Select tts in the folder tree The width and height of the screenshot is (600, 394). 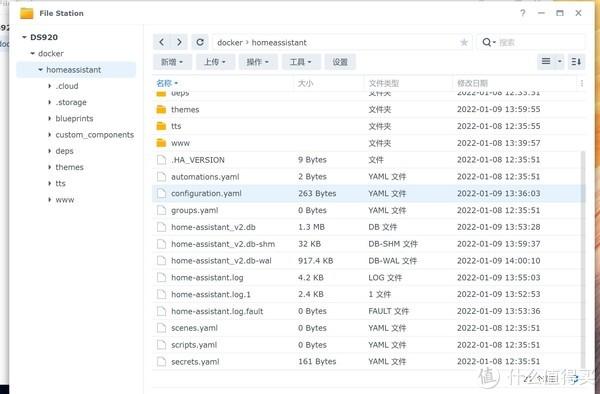point(60,184)
